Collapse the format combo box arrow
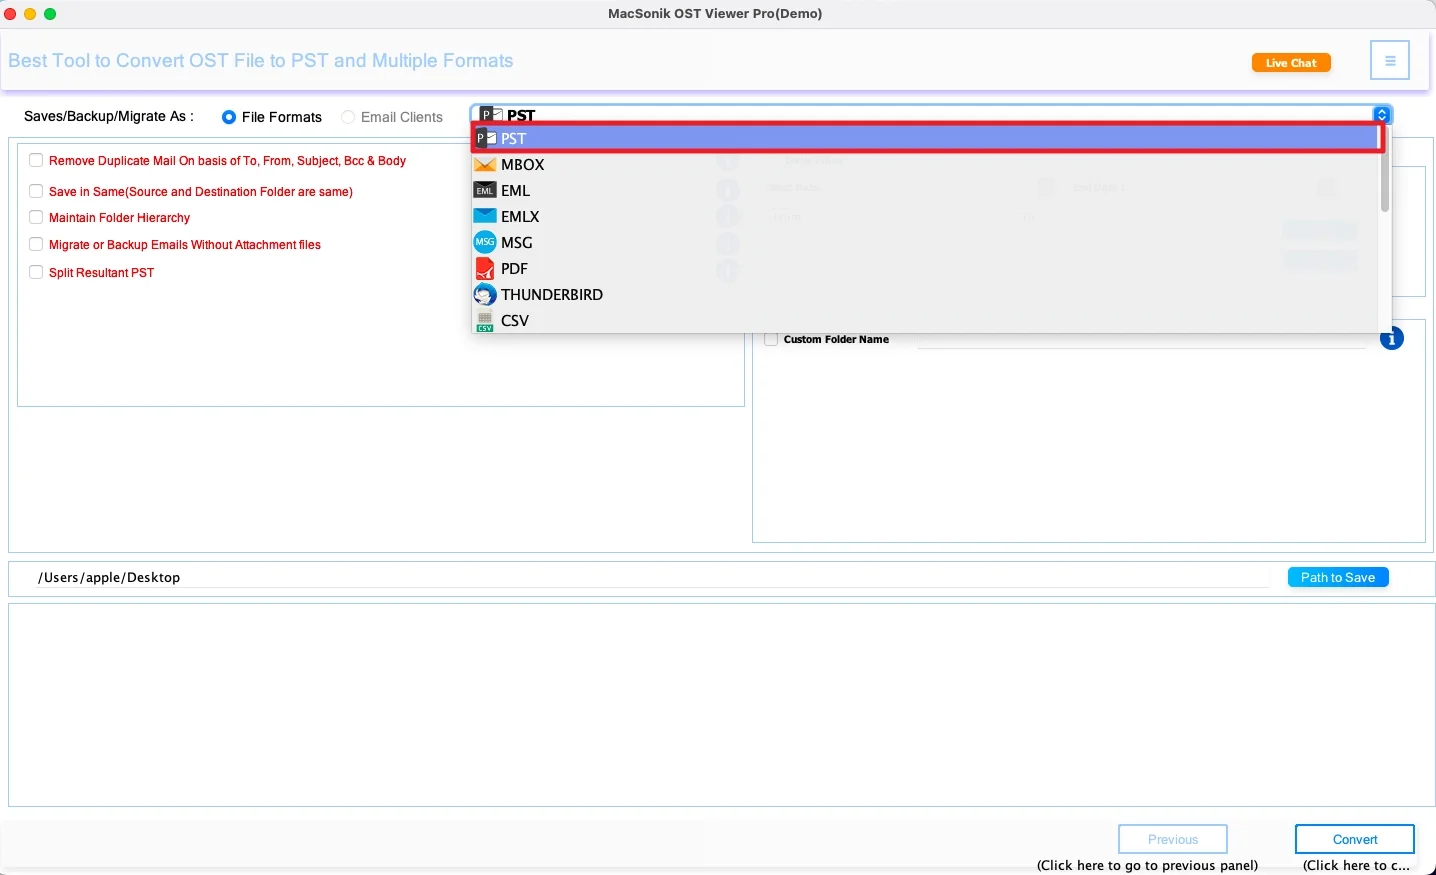Screen dimensions: 1436x875 point(1382,115)
